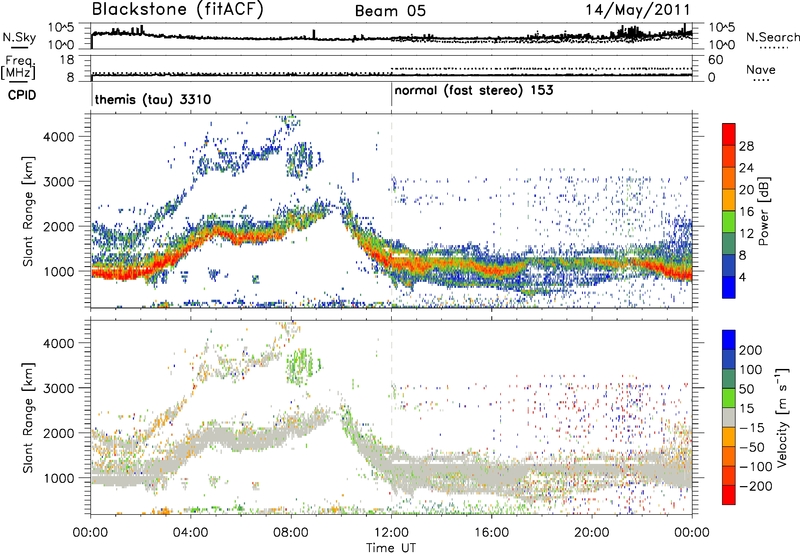Click the "-100" velocity colorbar label

click(755, 467)
